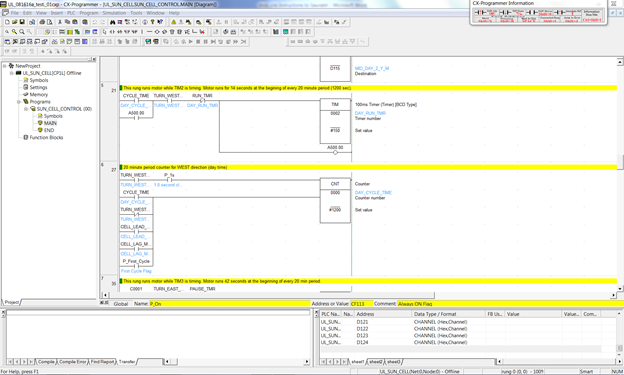The image size is (624, 375).
Task: Click the ladder diagram scroll down arrow
Action: pyautogui.click(x=620, y=289)
